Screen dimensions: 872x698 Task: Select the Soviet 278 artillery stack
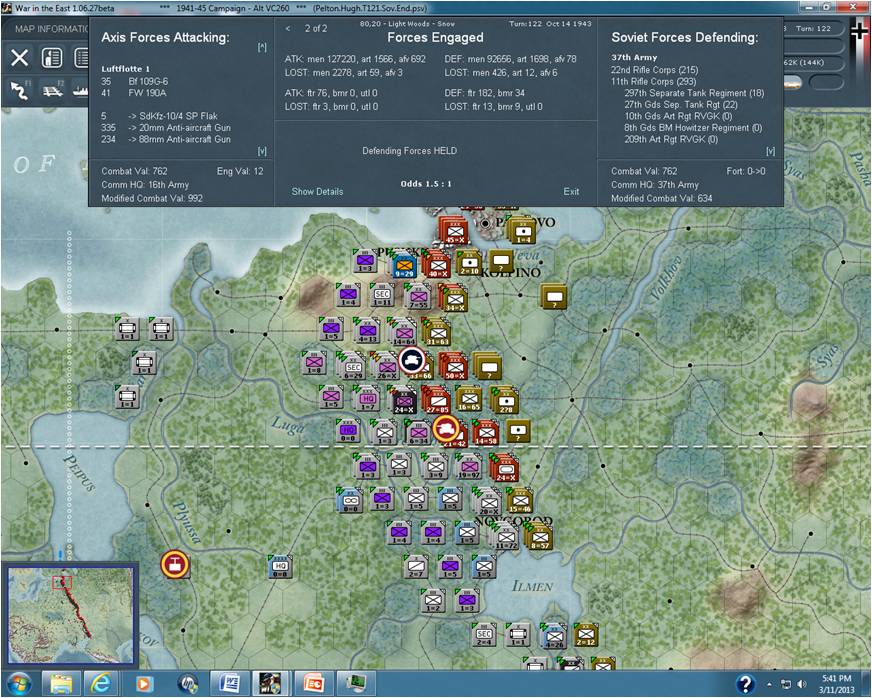click(506, 400)
